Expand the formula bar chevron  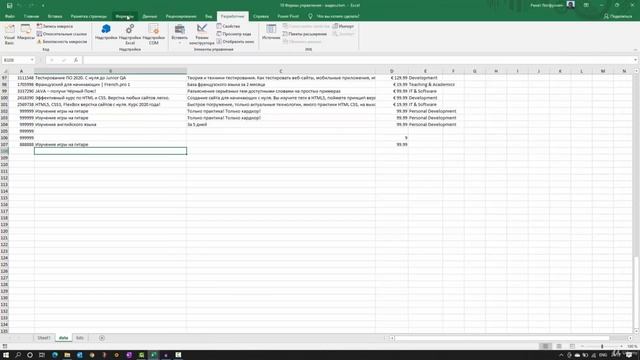[x=635, y=60]
